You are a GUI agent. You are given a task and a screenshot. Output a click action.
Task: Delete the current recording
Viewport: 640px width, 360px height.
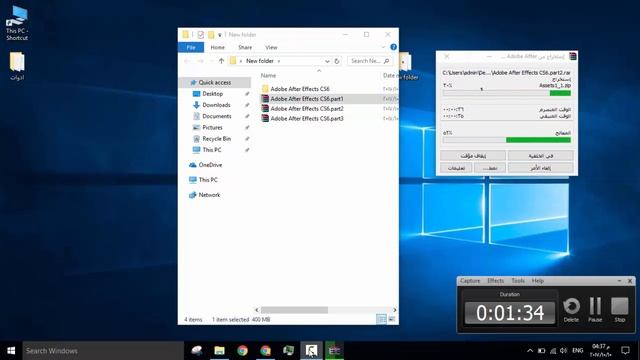(571, 310)
